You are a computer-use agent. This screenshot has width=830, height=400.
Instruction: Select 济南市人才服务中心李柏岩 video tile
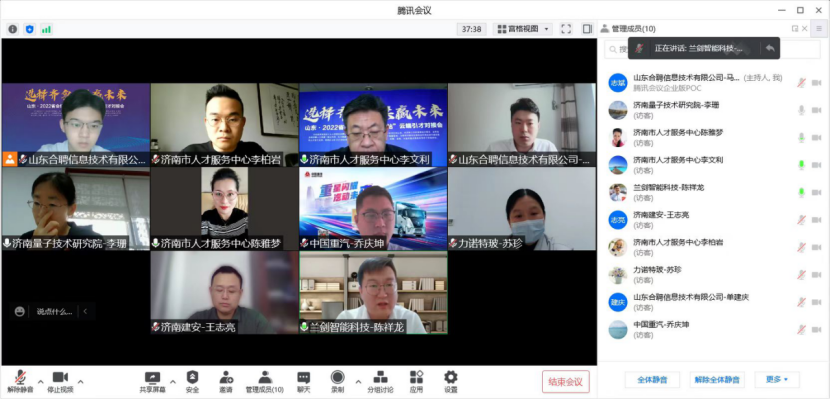click(224, 125)
